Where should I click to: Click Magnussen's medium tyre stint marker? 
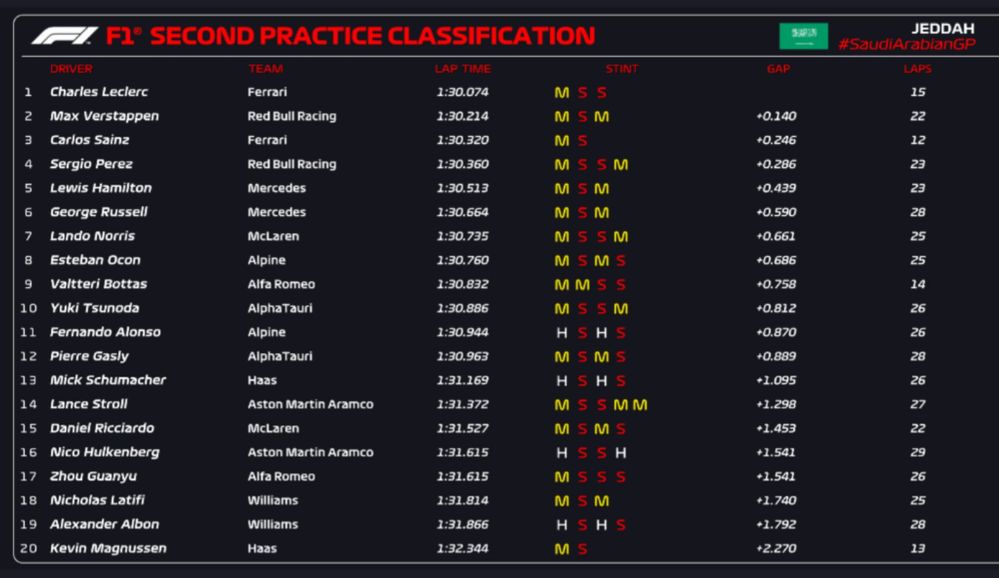point(561,549)
